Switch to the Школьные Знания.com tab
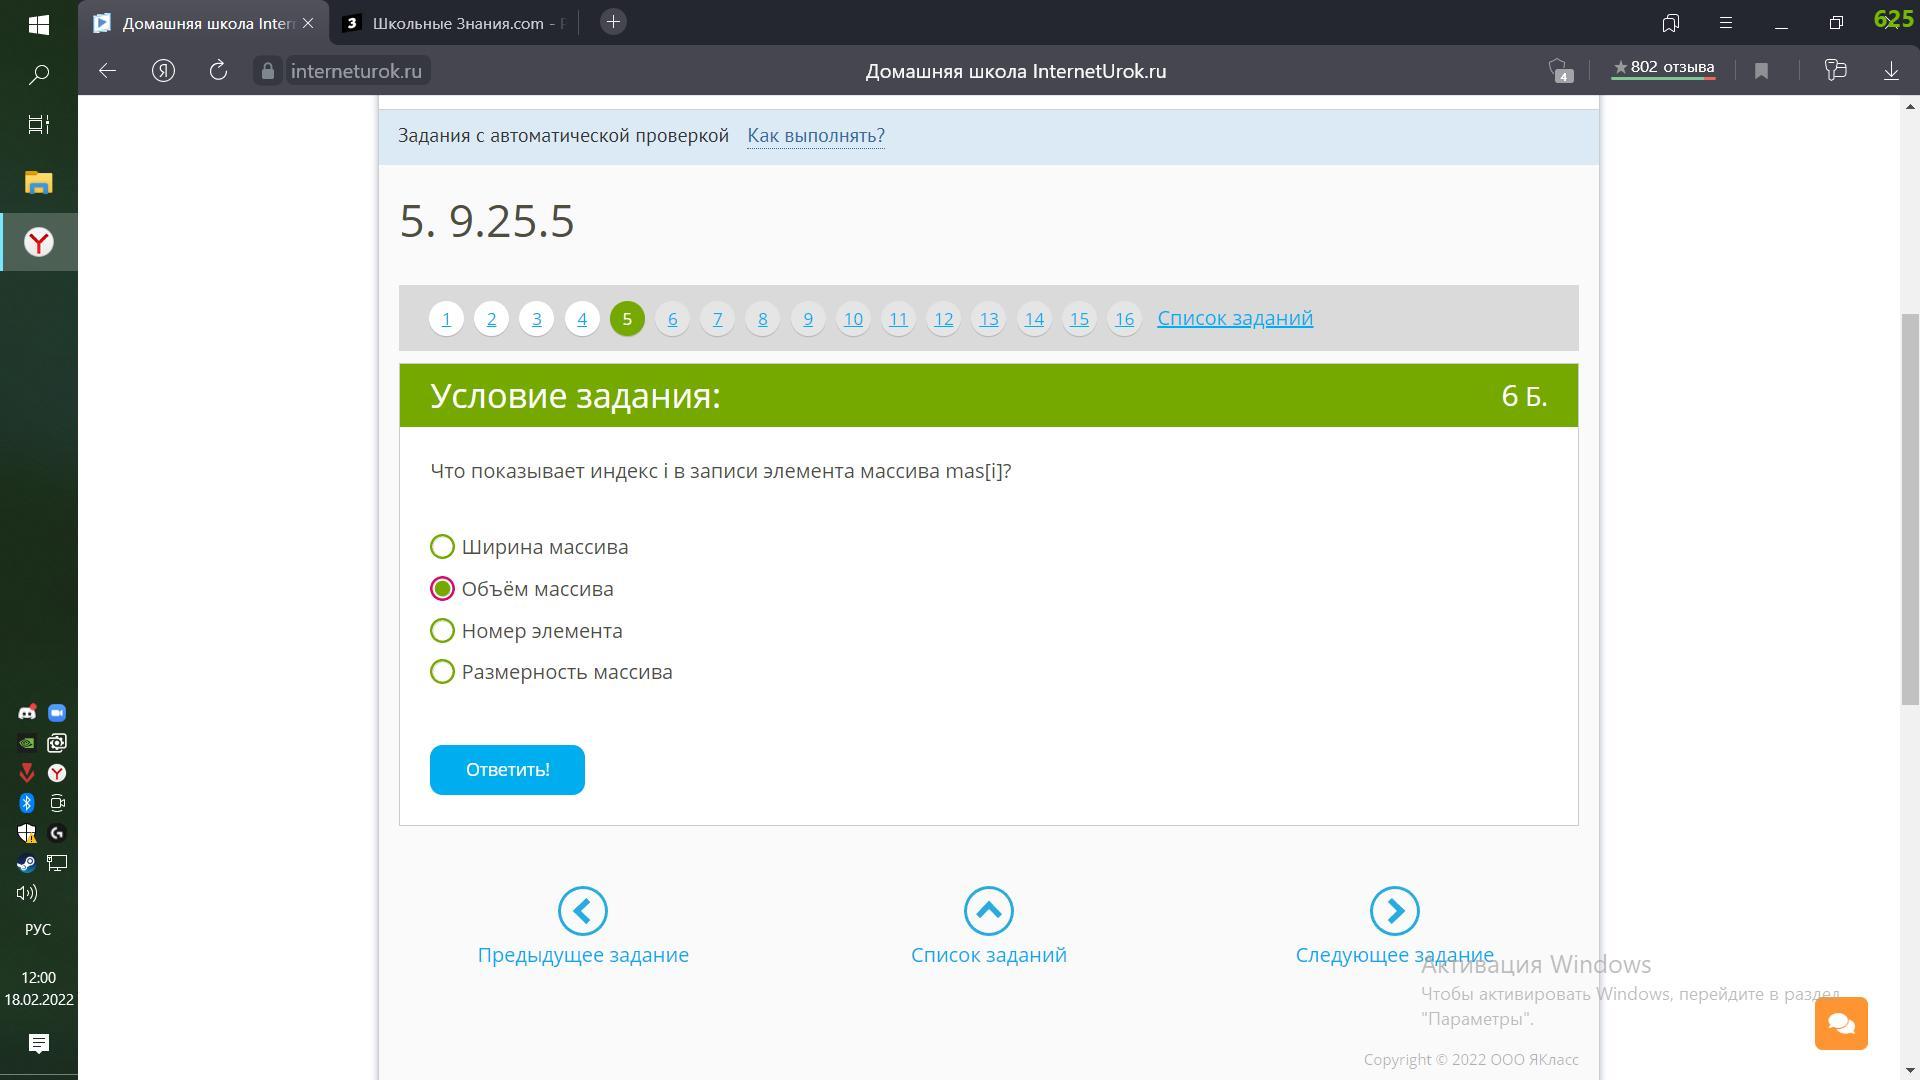 pos(455,23)
